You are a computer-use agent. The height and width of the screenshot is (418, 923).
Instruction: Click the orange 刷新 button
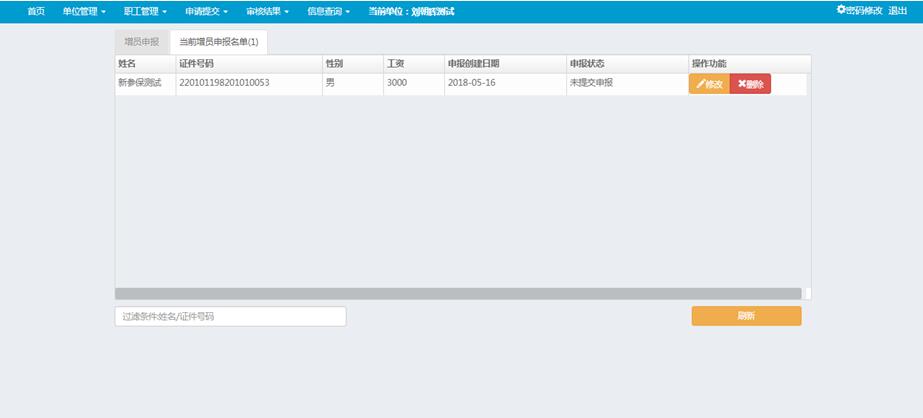click(x=746, y=316)
